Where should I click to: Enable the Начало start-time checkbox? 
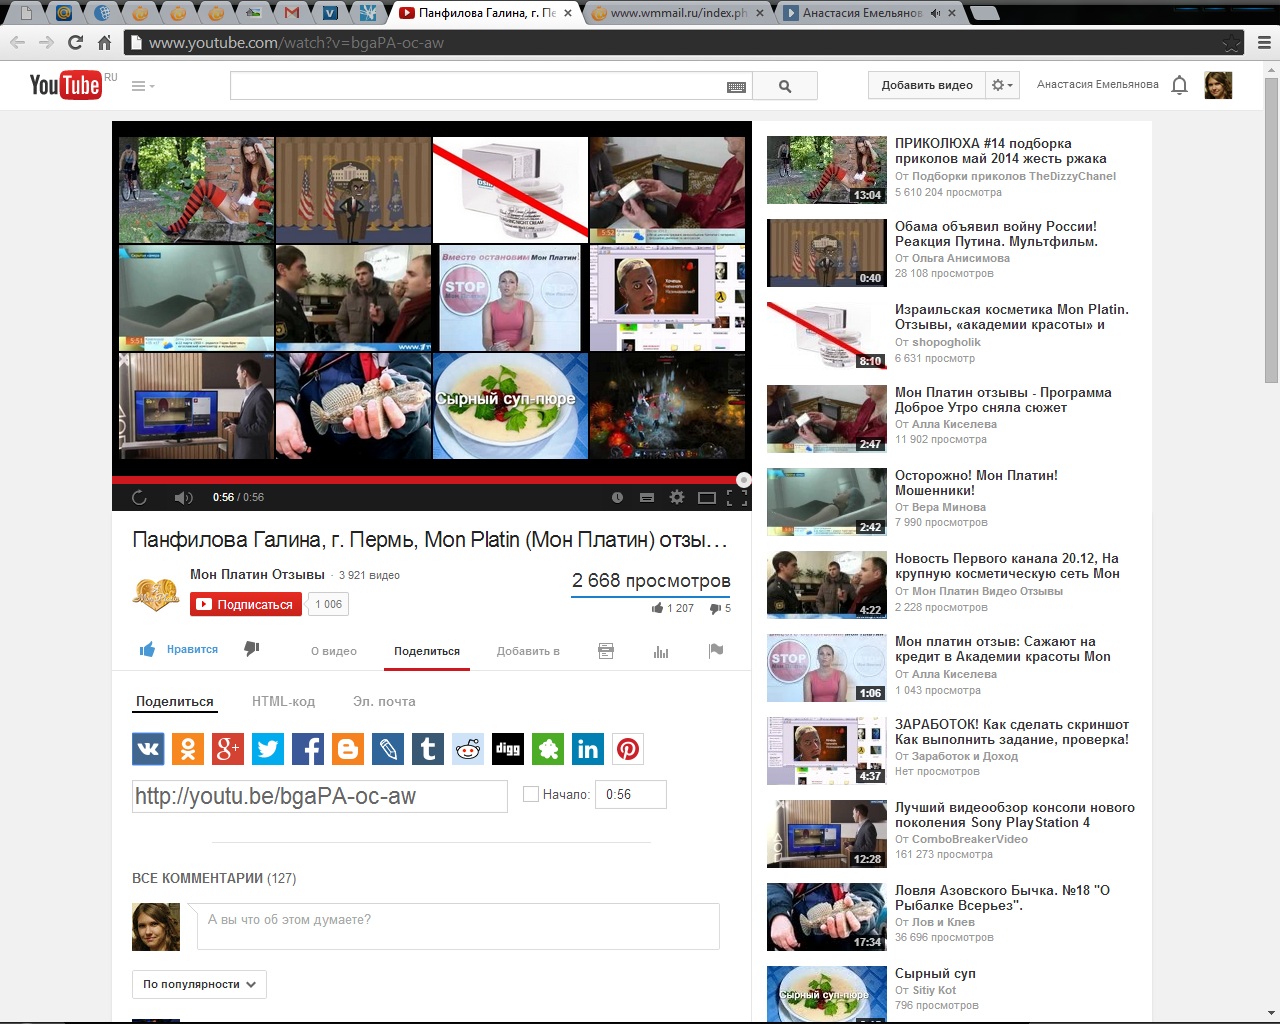pos(531,794)
